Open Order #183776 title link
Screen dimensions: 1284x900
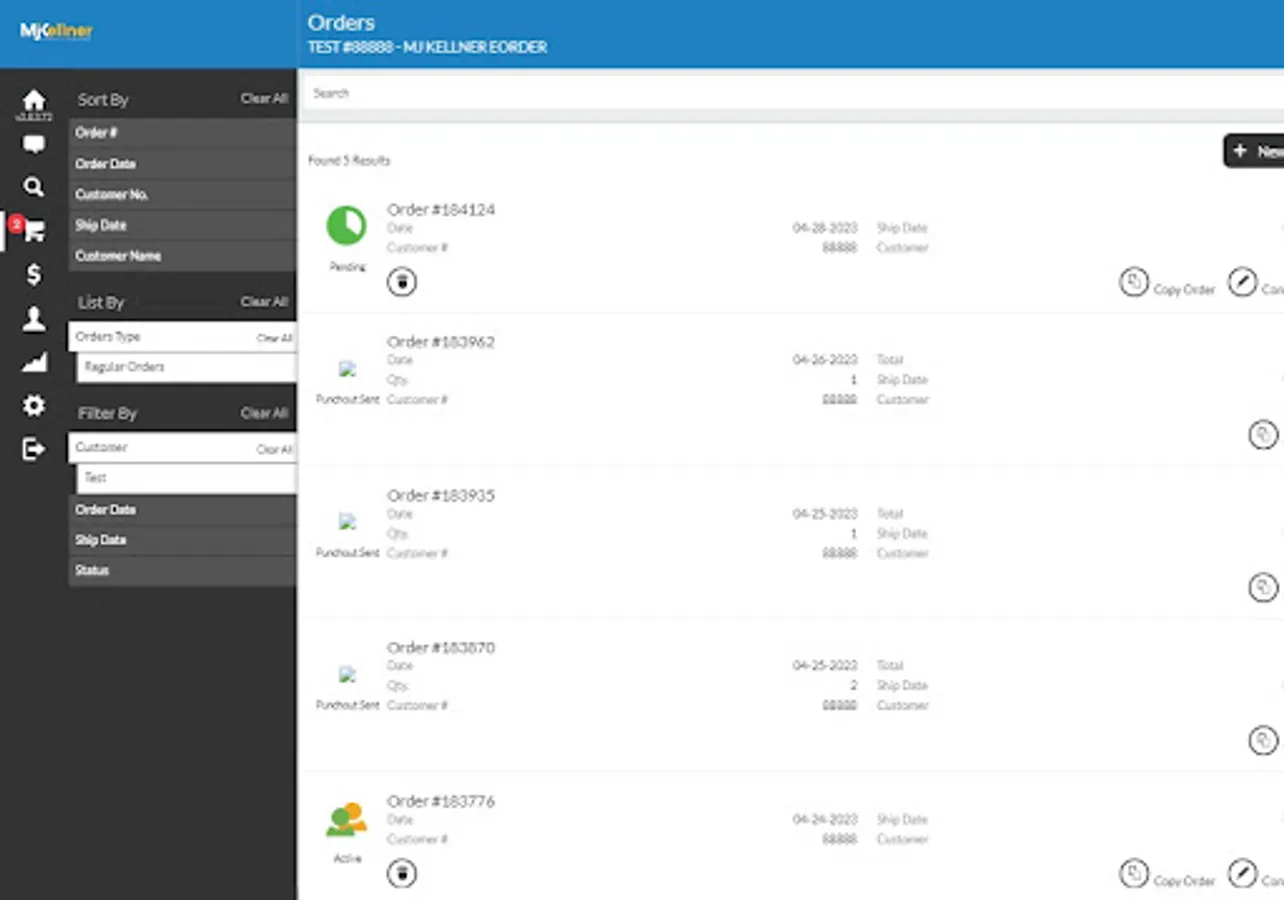pyautogui.click(x=441, y=801)
